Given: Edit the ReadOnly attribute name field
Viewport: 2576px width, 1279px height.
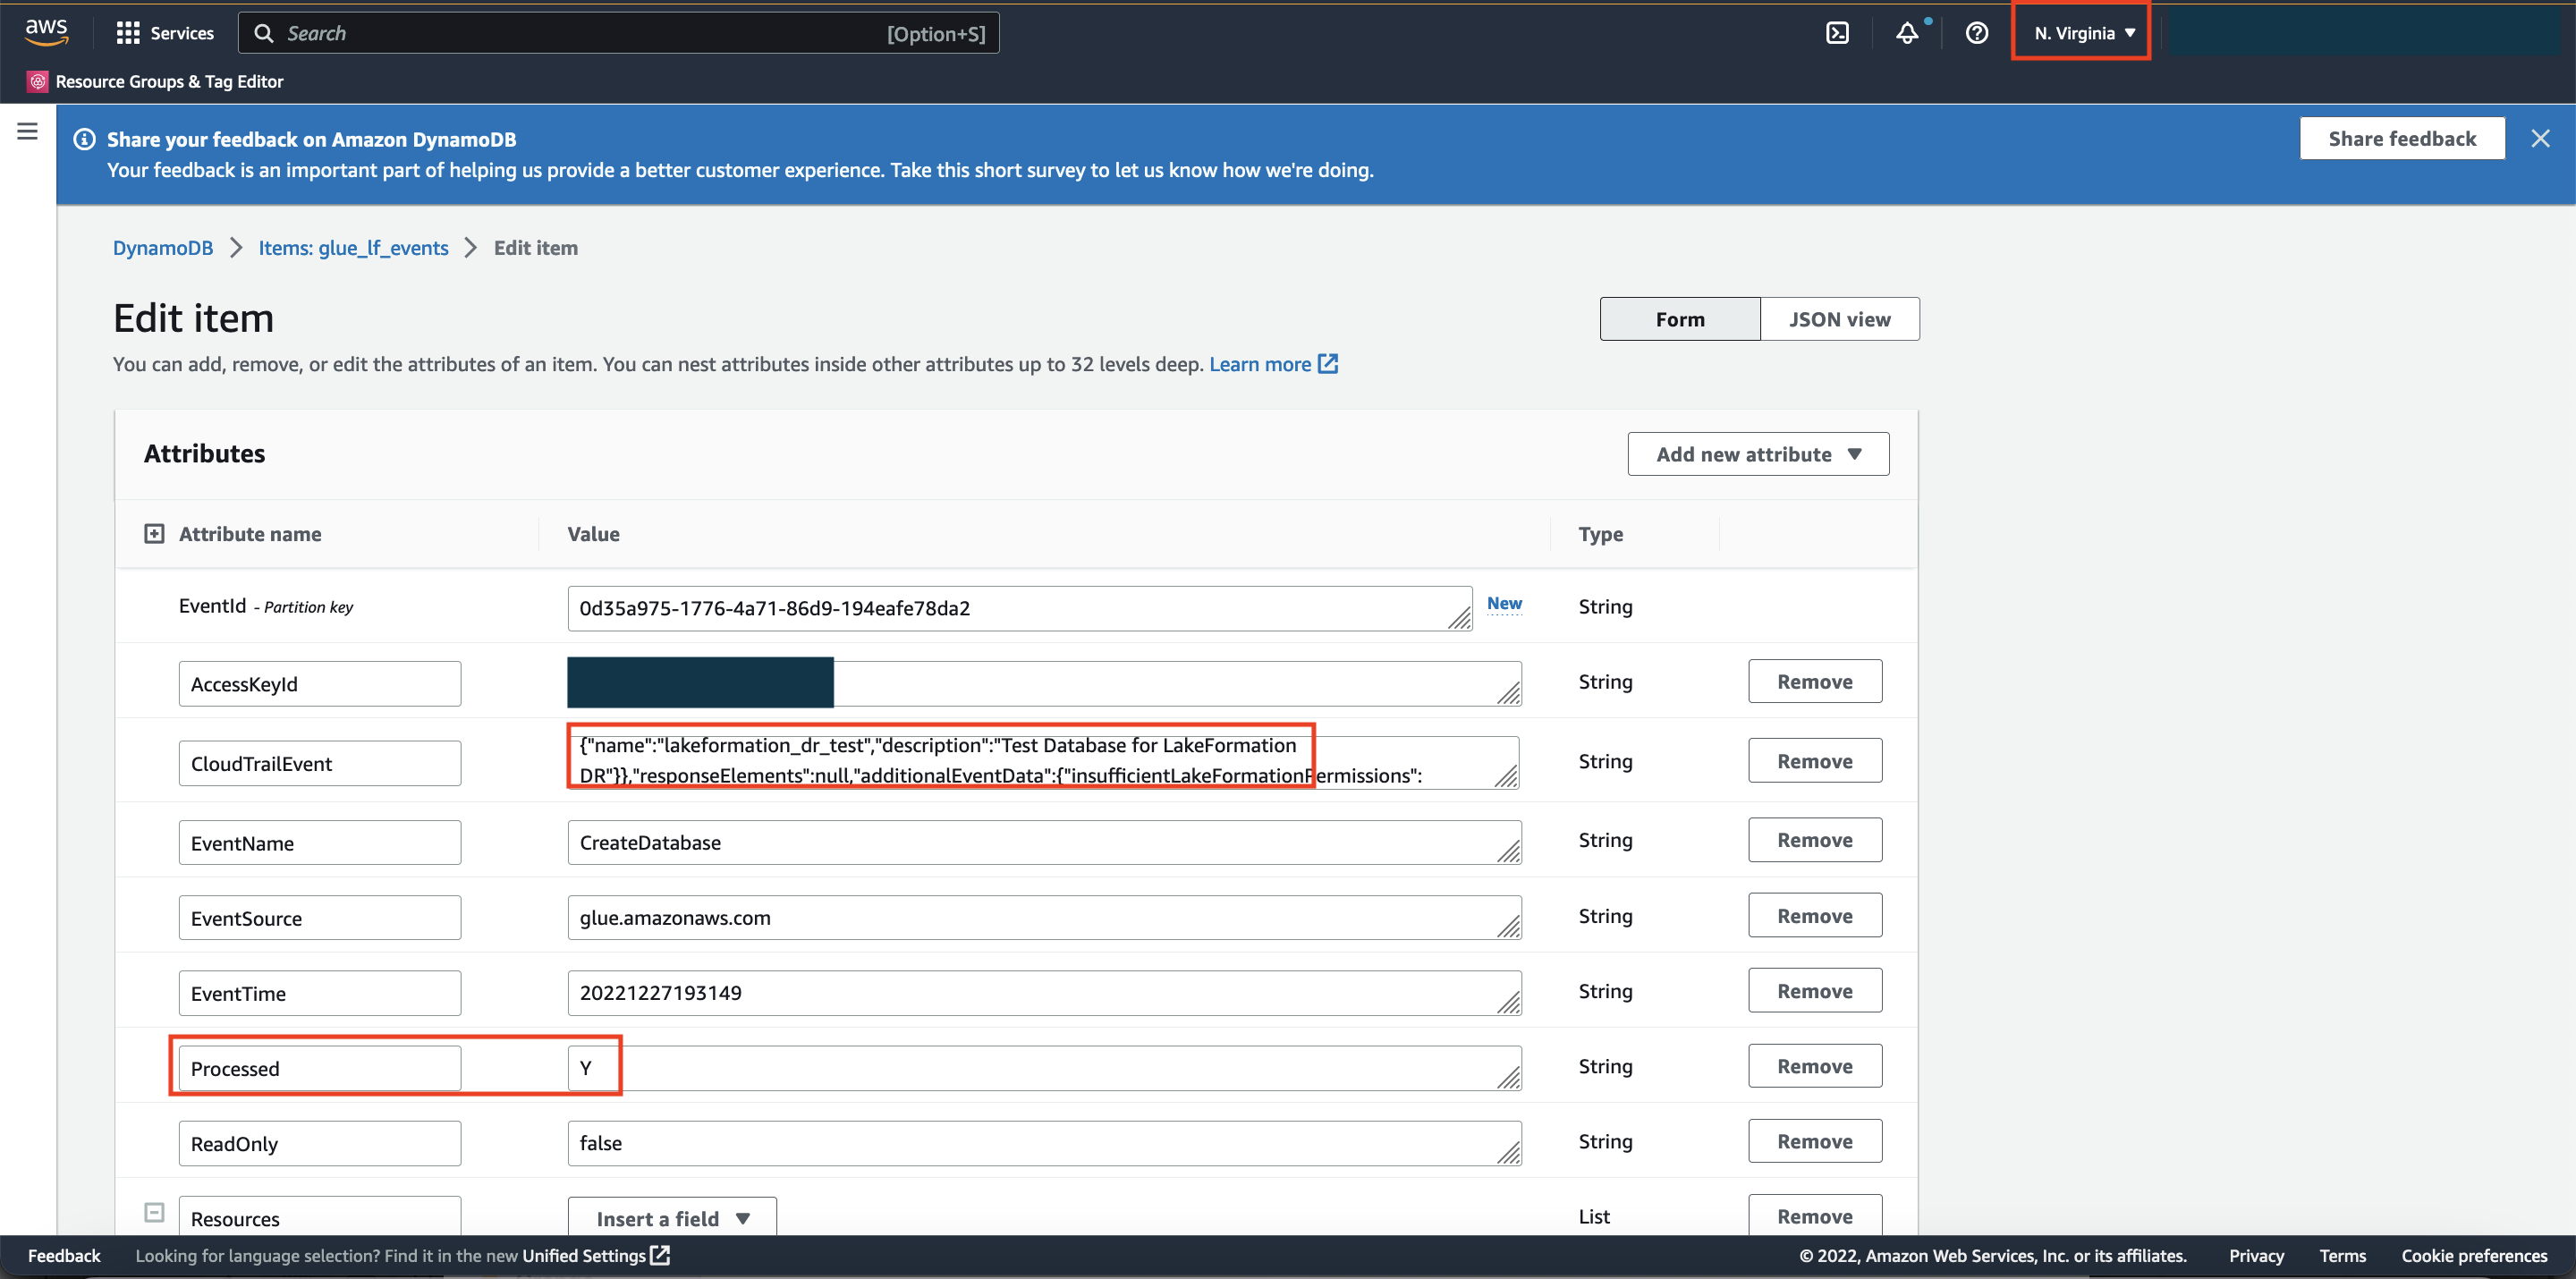Looking at the screenshot, I should (x=320, y=1143).
